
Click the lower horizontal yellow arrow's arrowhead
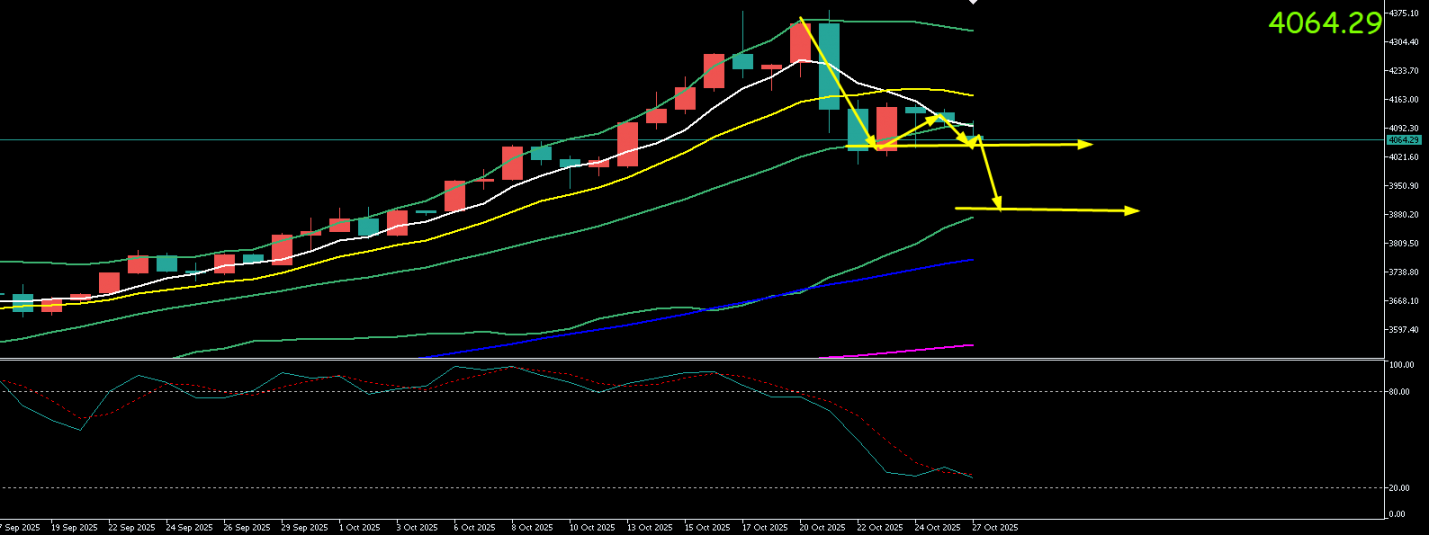click(x=1133, y=210)
